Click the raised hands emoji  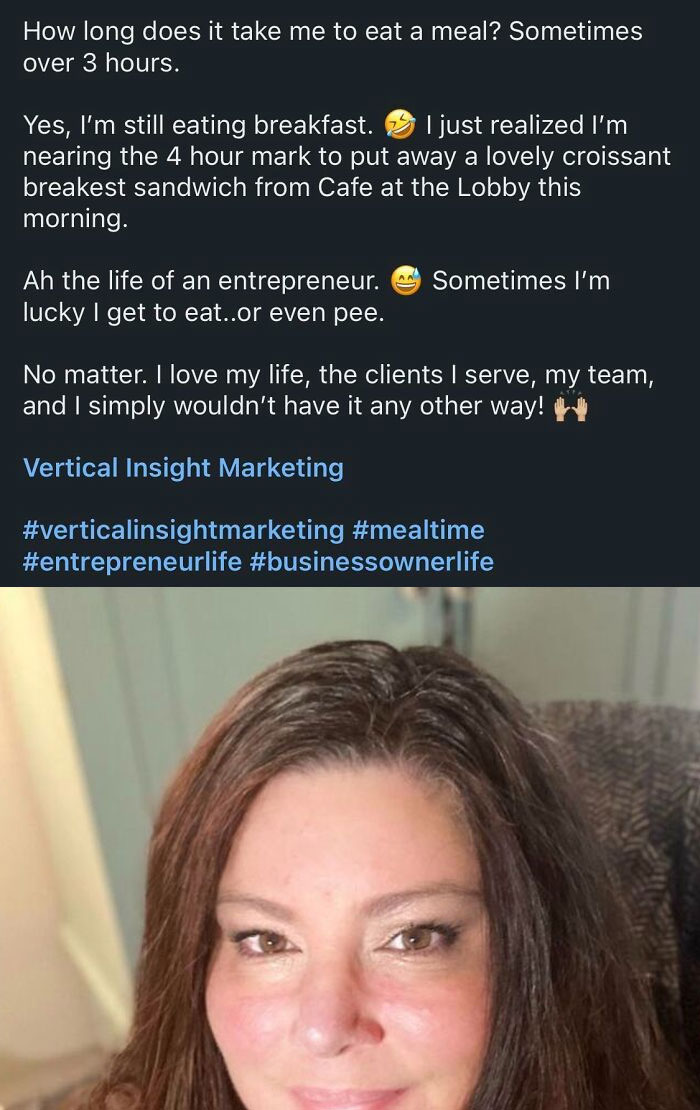click(x=569, y=408)
